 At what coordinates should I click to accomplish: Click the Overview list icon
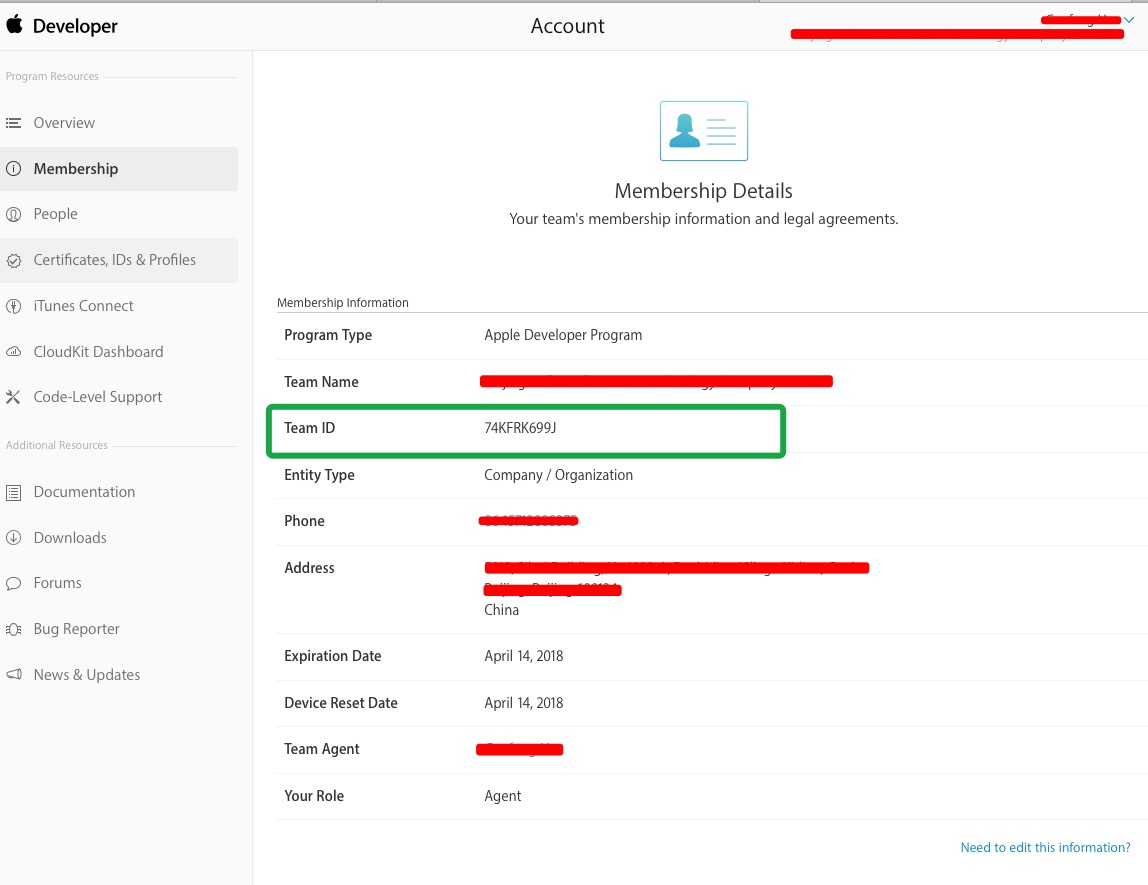point(13,123)
